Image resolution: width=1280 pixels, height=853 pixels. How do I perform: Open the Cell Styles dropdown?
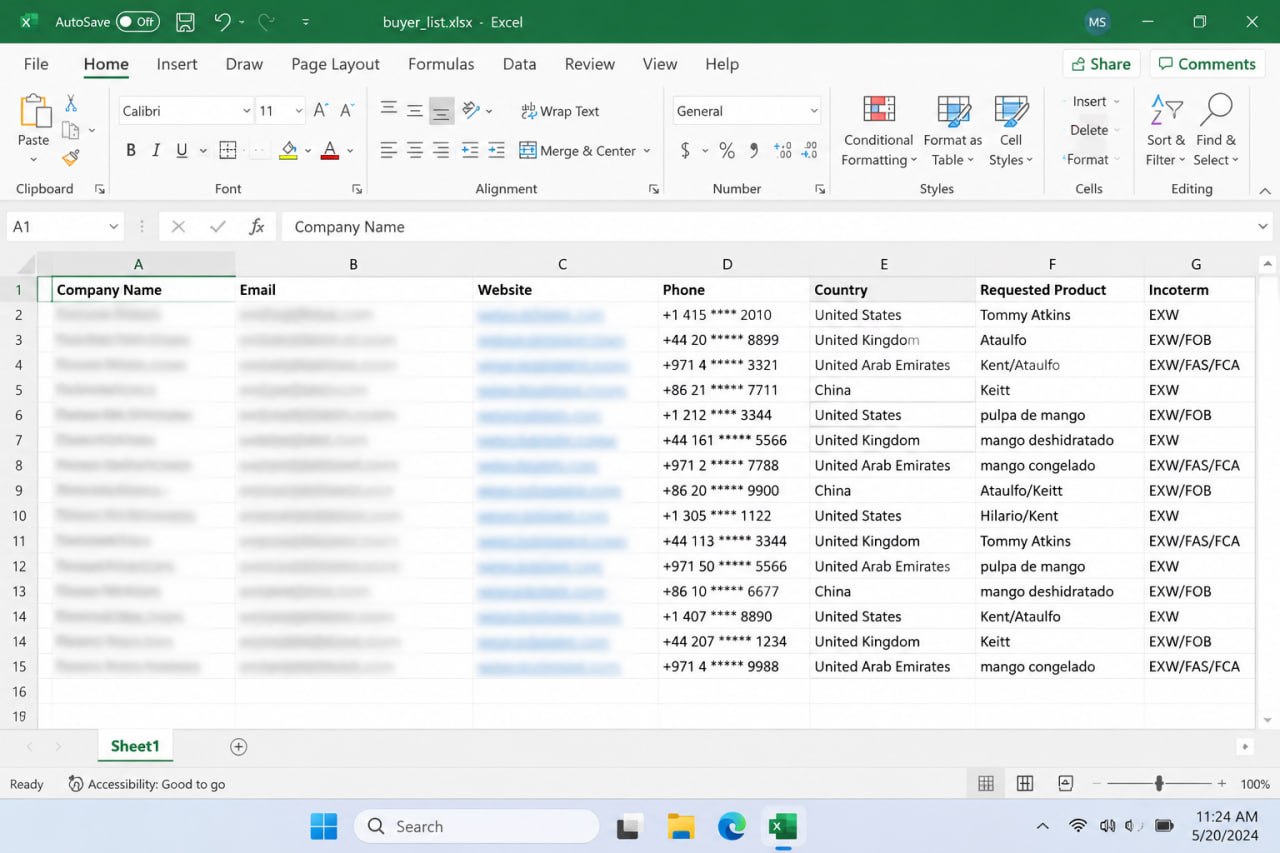(1011, 130)
